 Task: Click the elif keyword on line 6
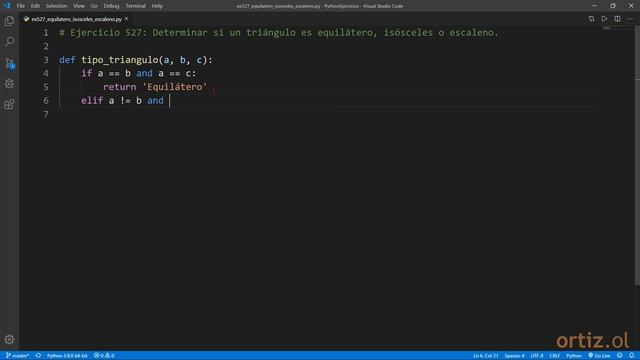[x=92, y=101]
